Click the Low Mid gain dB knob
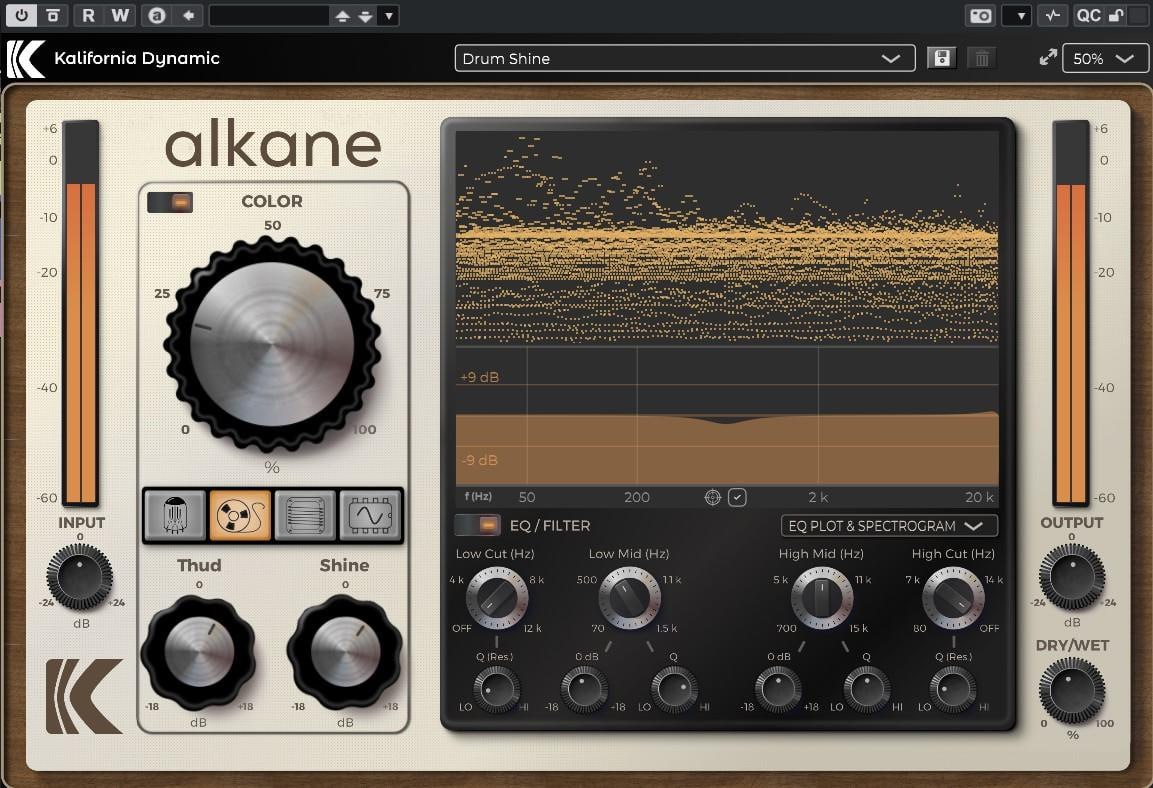This screenshot has height=788, width=1153. [x=585, y=690]
